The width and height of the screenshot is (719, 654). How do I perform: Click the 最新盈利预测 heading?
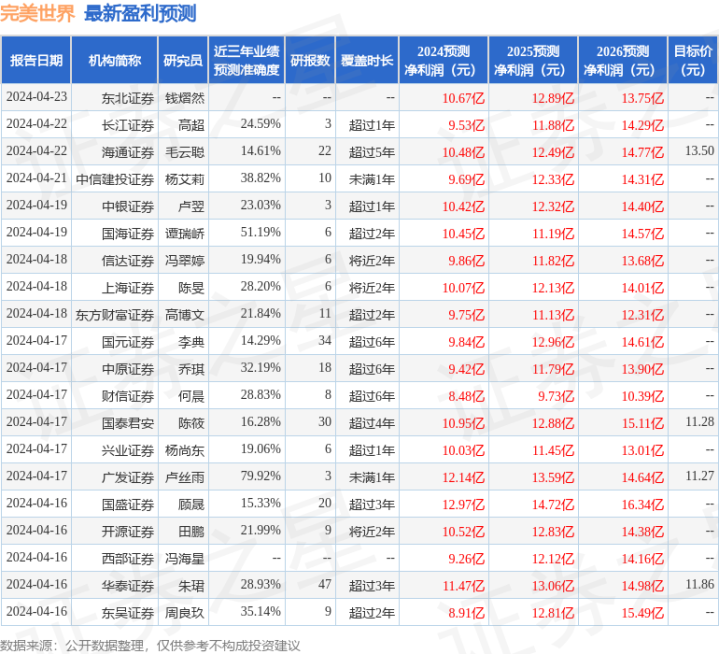[140, 13]
